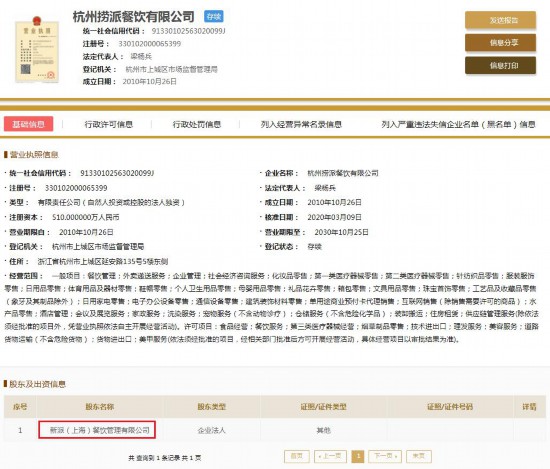
Task: Click the 股东名称 column header
Action: pyautogui.click(x=100, y=407)
